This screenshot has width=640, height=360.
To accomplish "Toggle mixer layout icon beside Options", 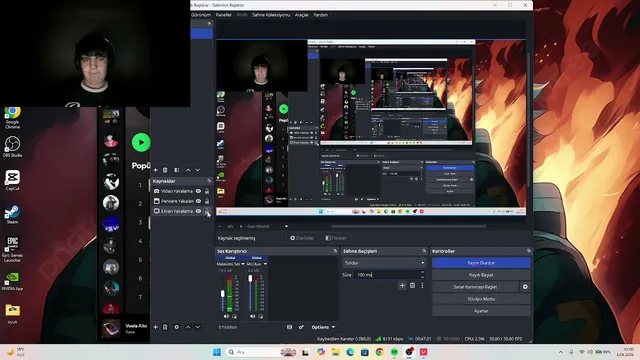I will [x=289, y=327].
